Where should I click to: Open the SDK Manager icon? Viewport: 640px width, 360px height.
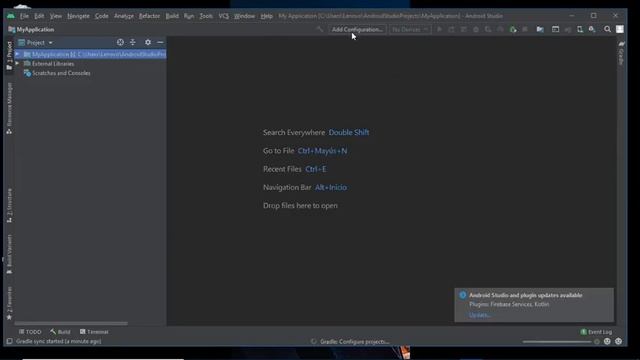(592, 29)
